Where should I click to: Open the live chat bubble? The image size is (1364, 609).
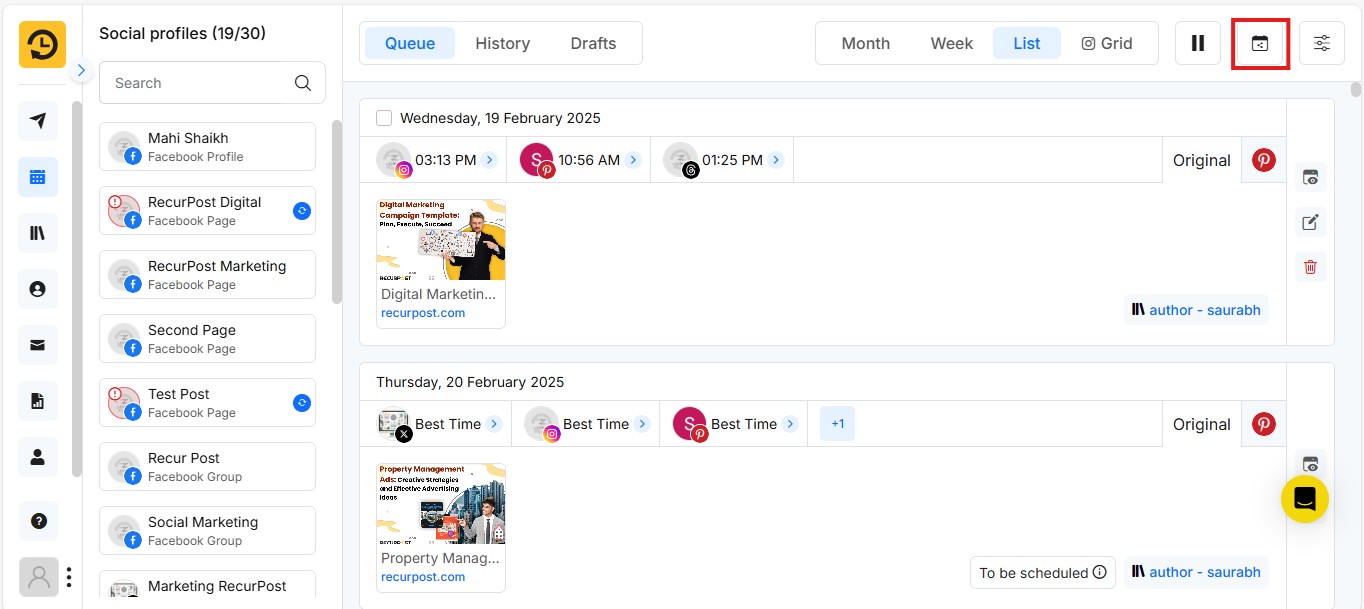1304,497
